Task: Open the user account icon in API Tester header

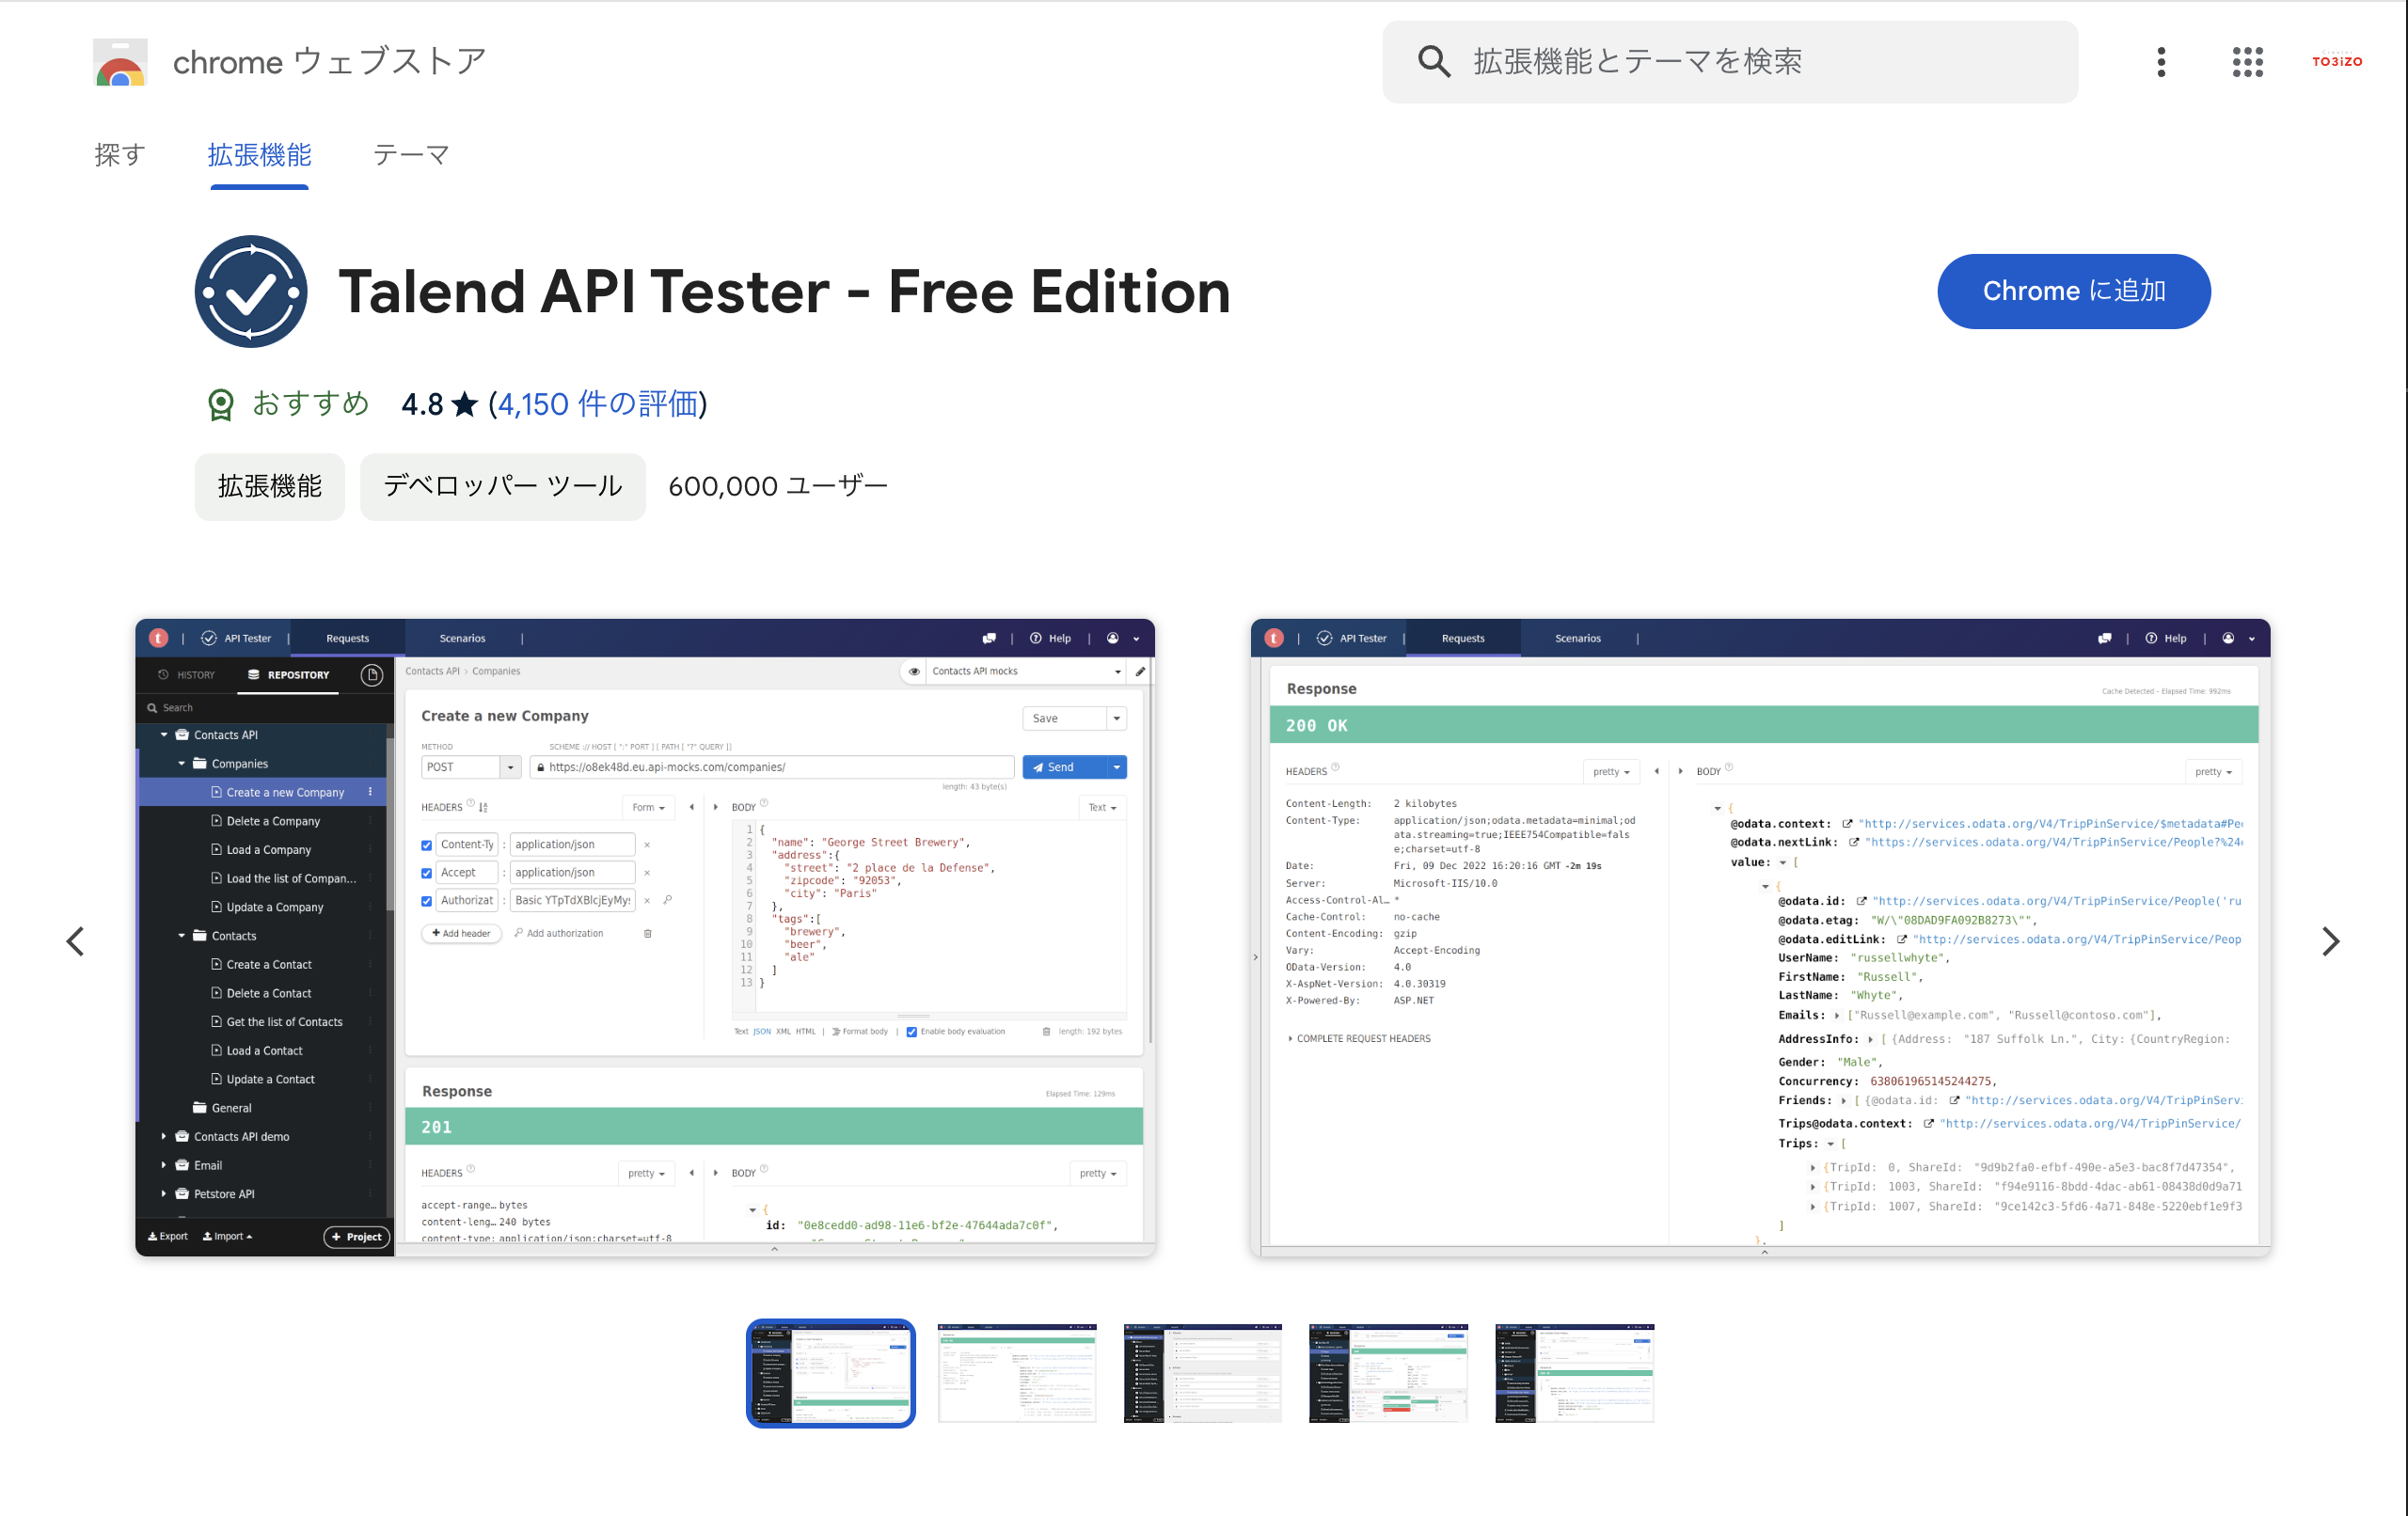Action: click(1112, 638)
